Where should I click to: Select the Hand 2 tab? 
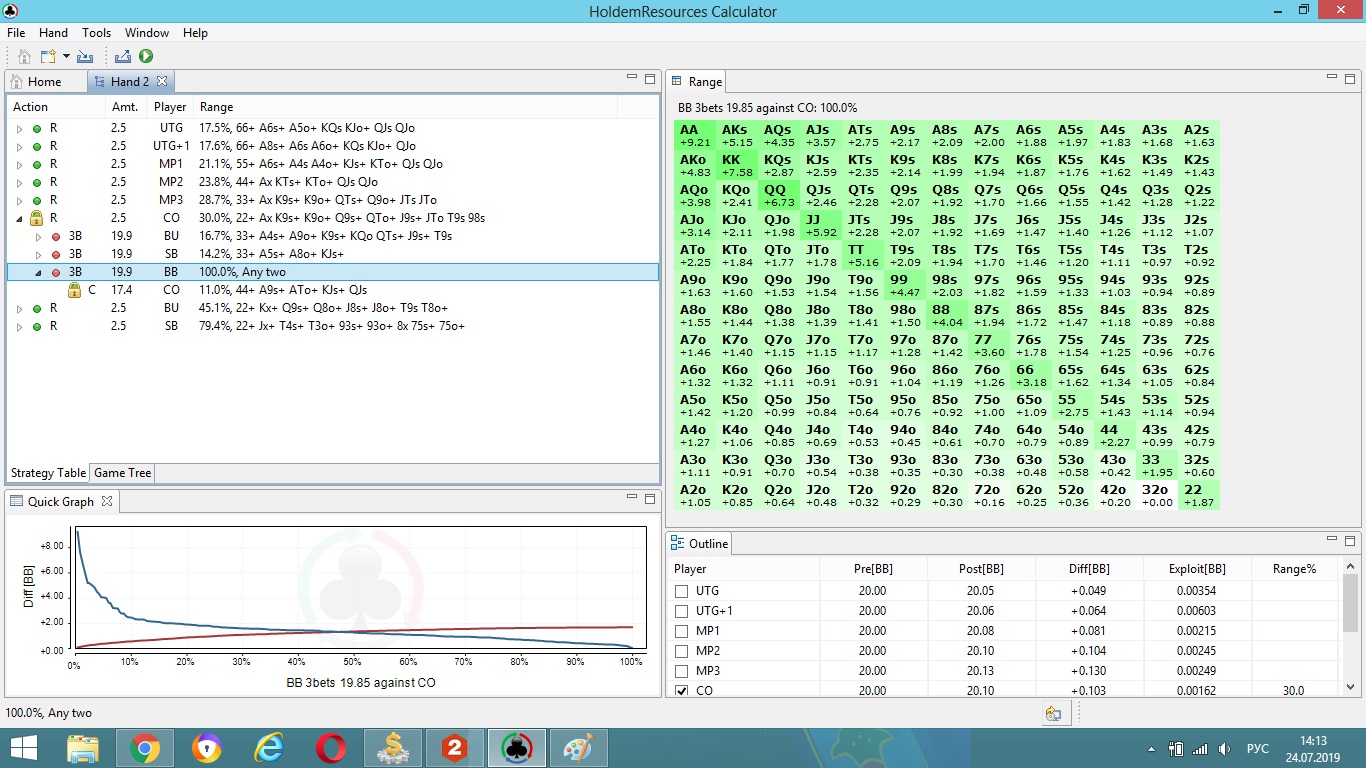tap(130, 82)
